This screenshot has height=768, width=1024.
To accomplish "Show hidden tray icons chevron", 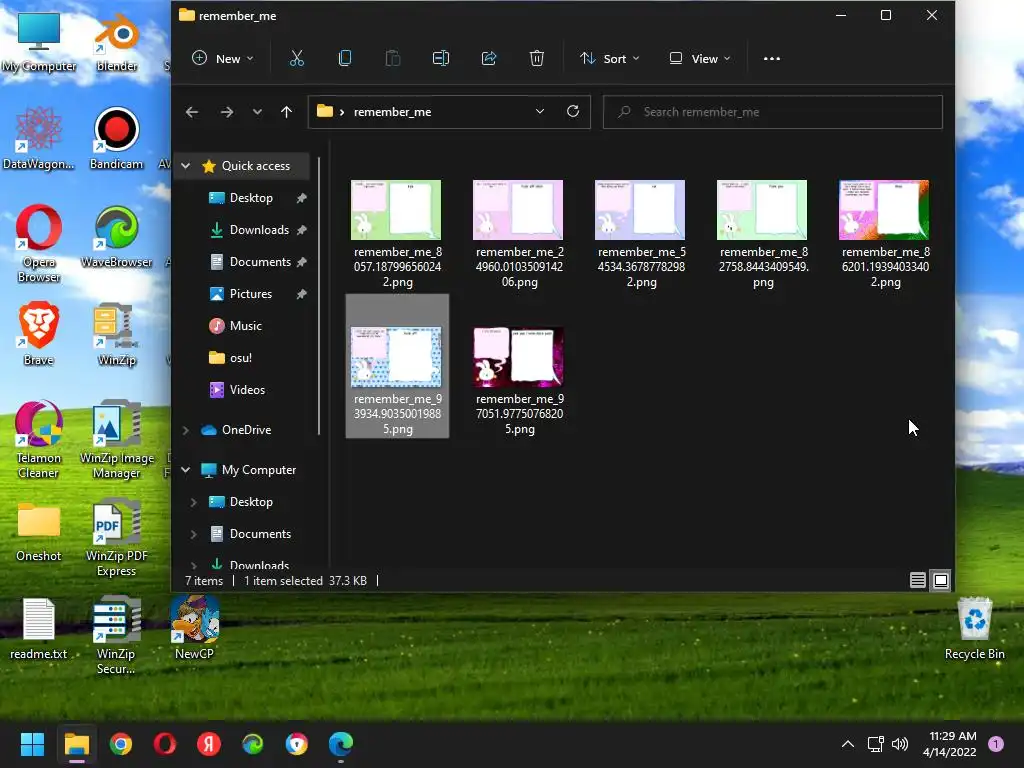I will pyautogui.click(x=848, y=744).
